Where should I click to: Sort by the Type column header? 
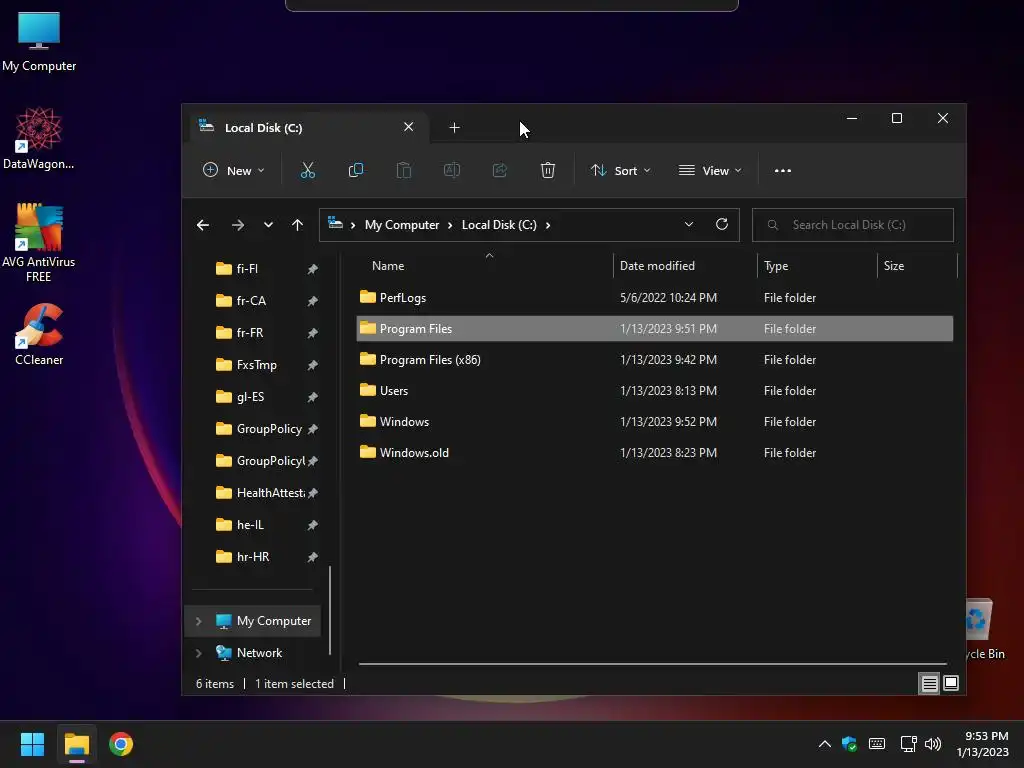[x=776, y=266]
